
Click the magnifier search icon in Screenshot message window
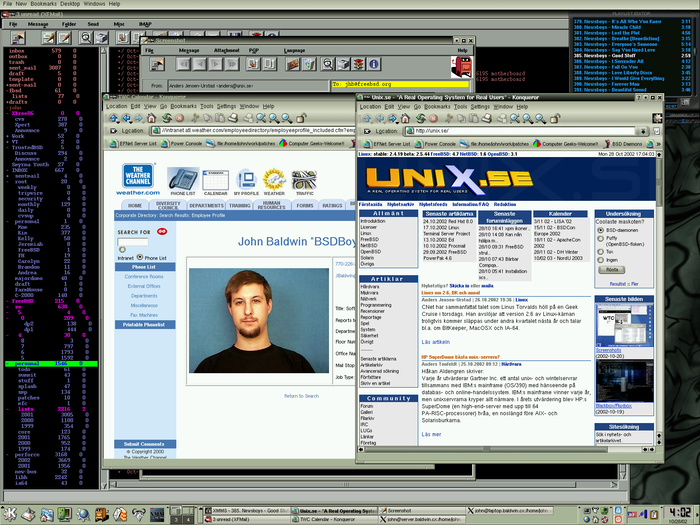tap(327, 64)
